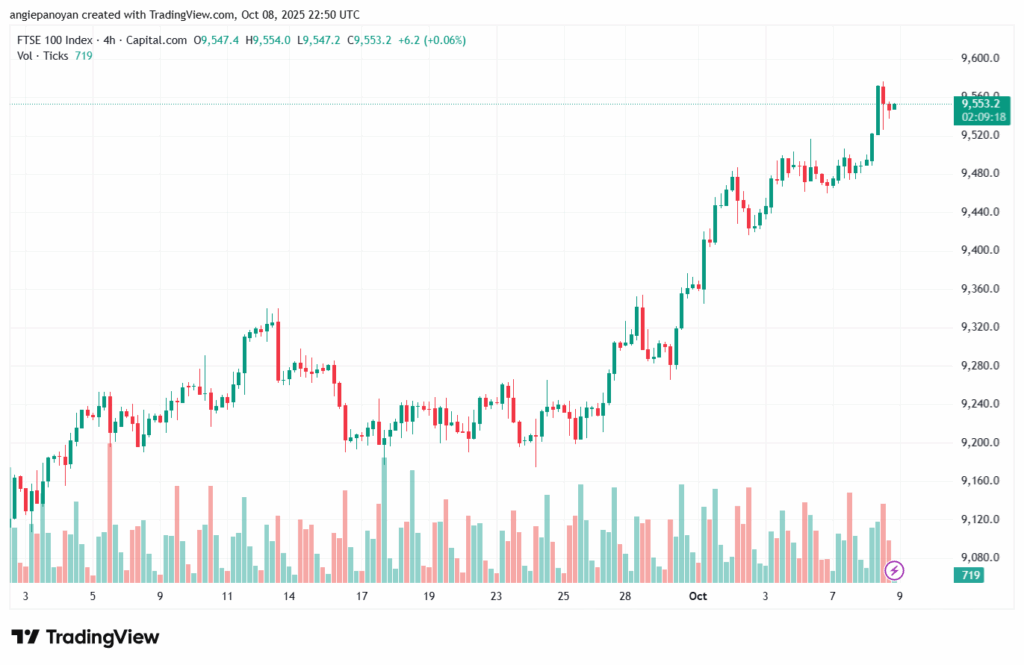Click the Capital.com source label
Viewport: 1024px width, 665px height.
pyautogui.click(x=159, y=40)
